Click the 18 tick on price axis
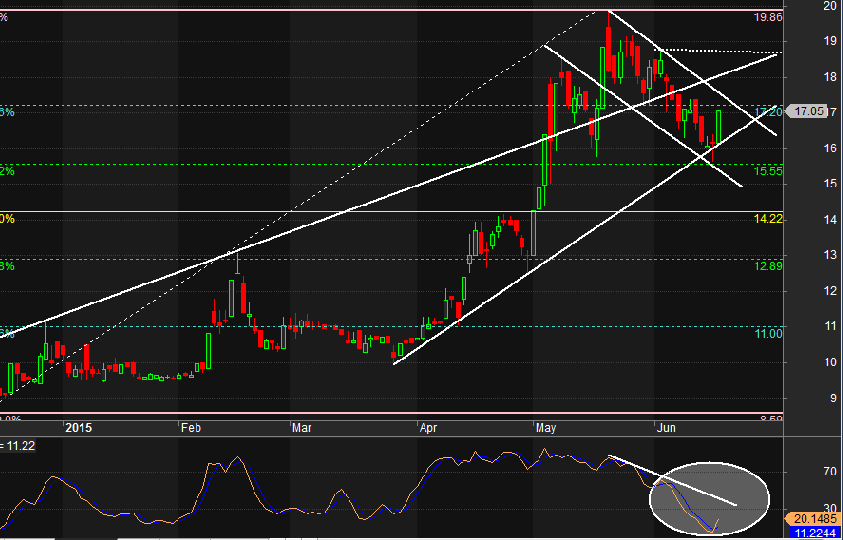 831,77
